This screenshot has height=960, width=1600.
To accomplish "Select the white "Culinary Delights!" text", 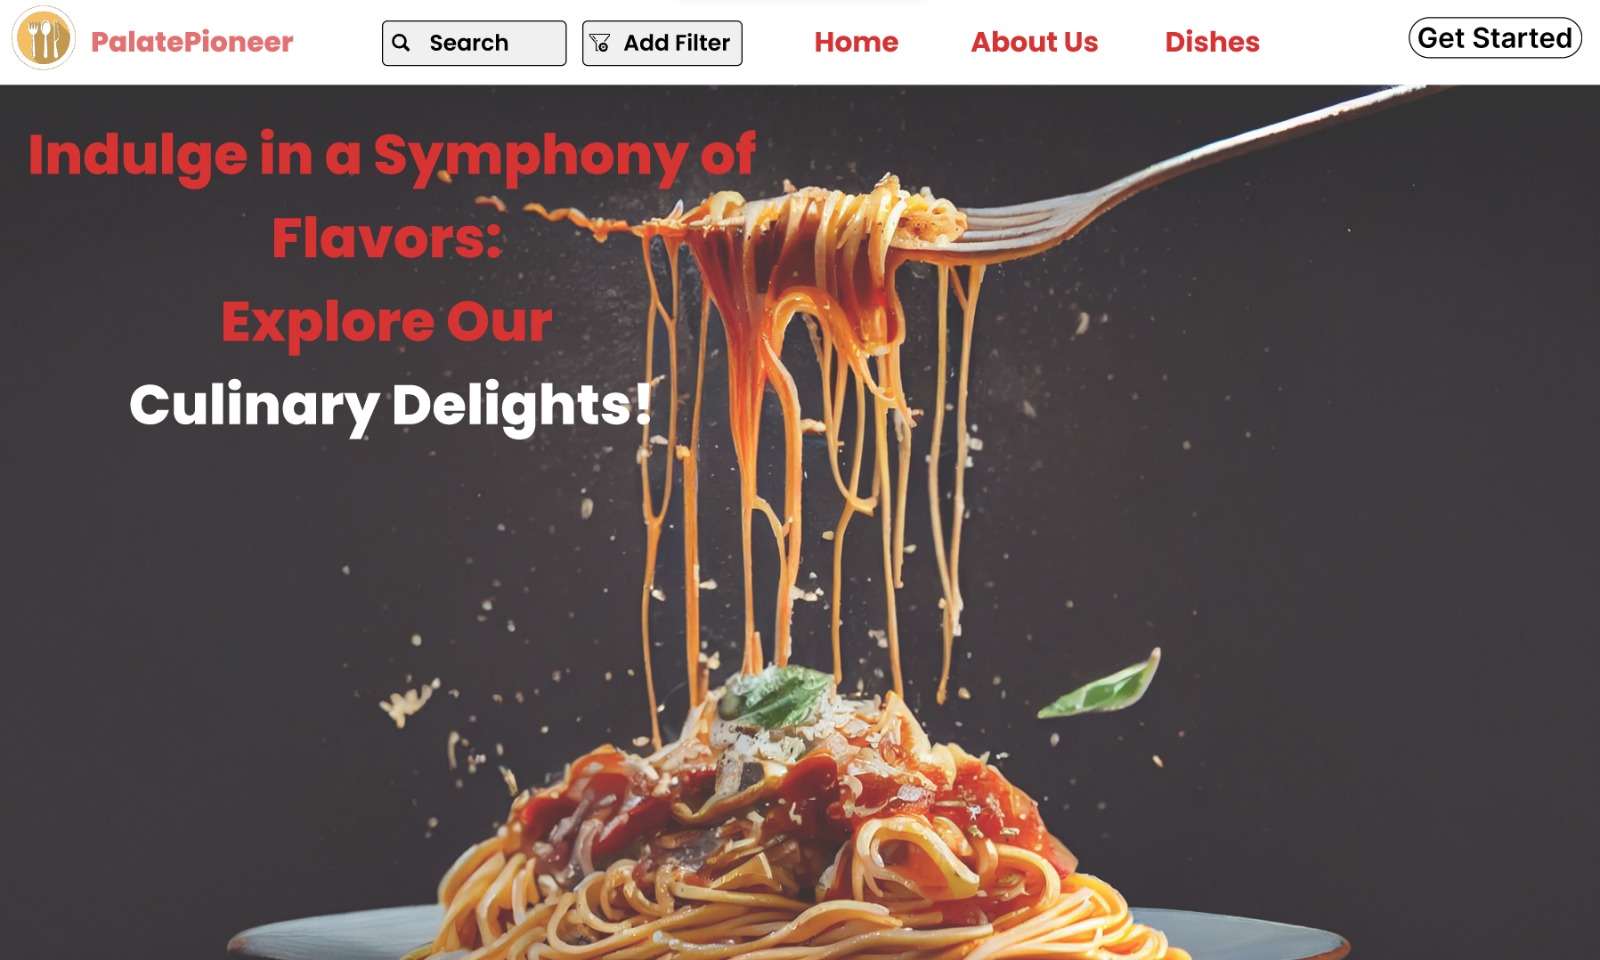I will [x=390, y=405].
